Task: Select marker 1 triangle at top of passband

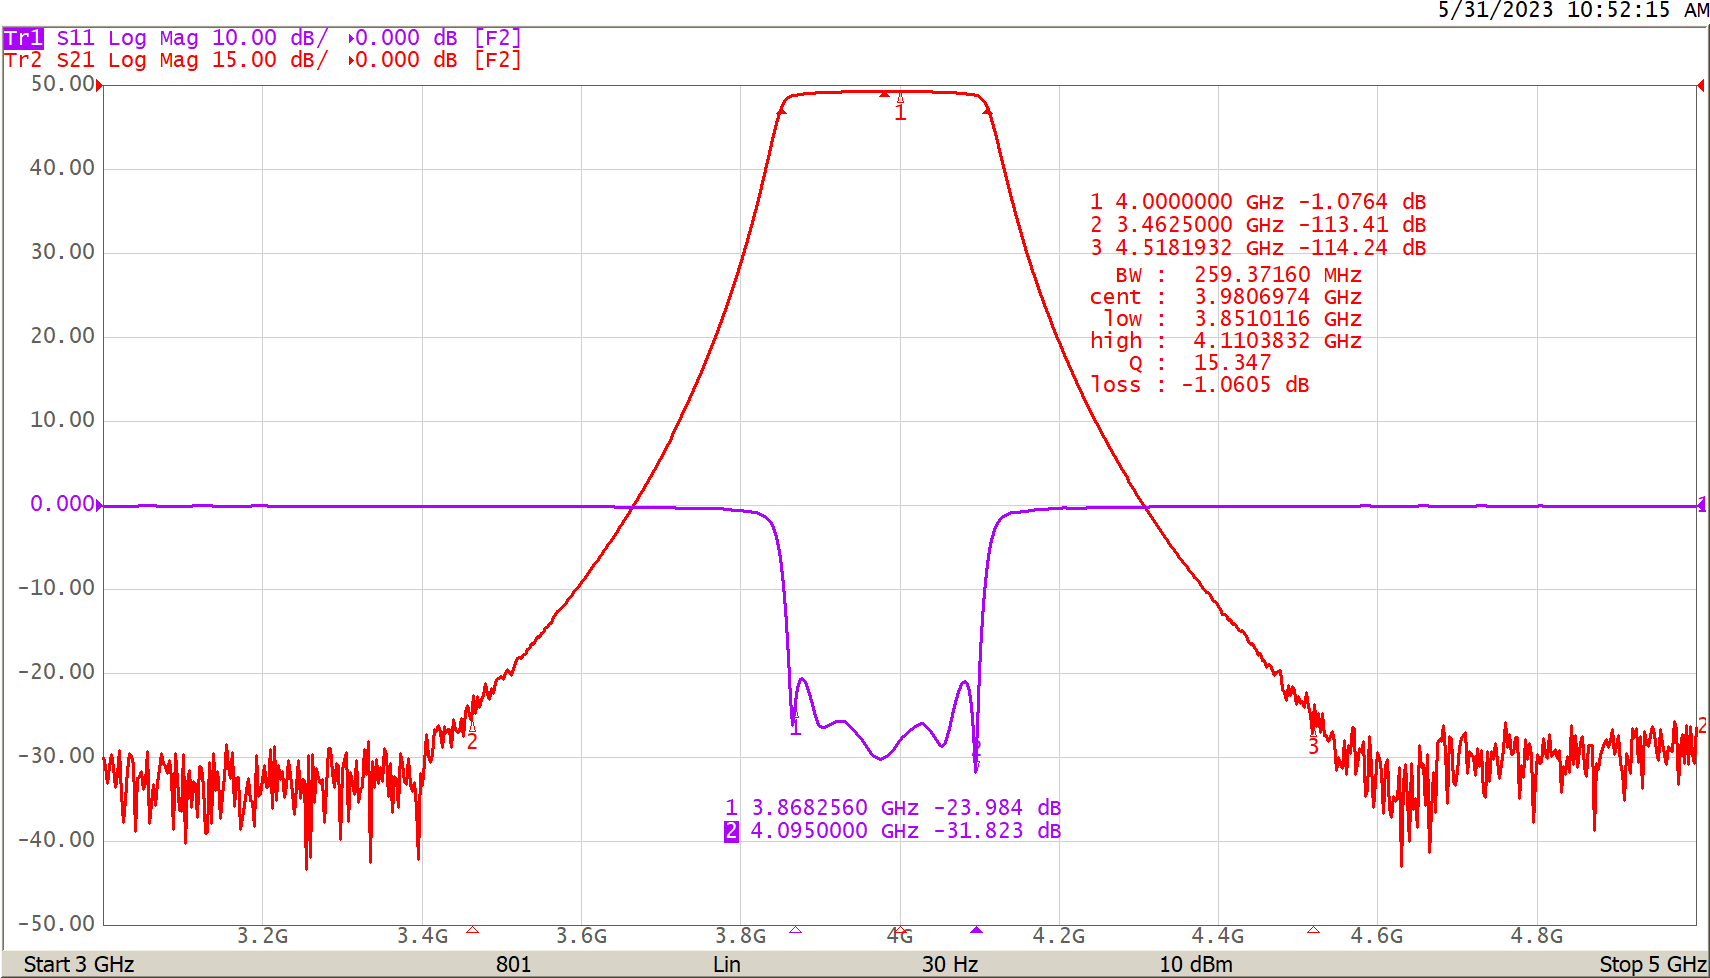Action: [x=901, y=100]
